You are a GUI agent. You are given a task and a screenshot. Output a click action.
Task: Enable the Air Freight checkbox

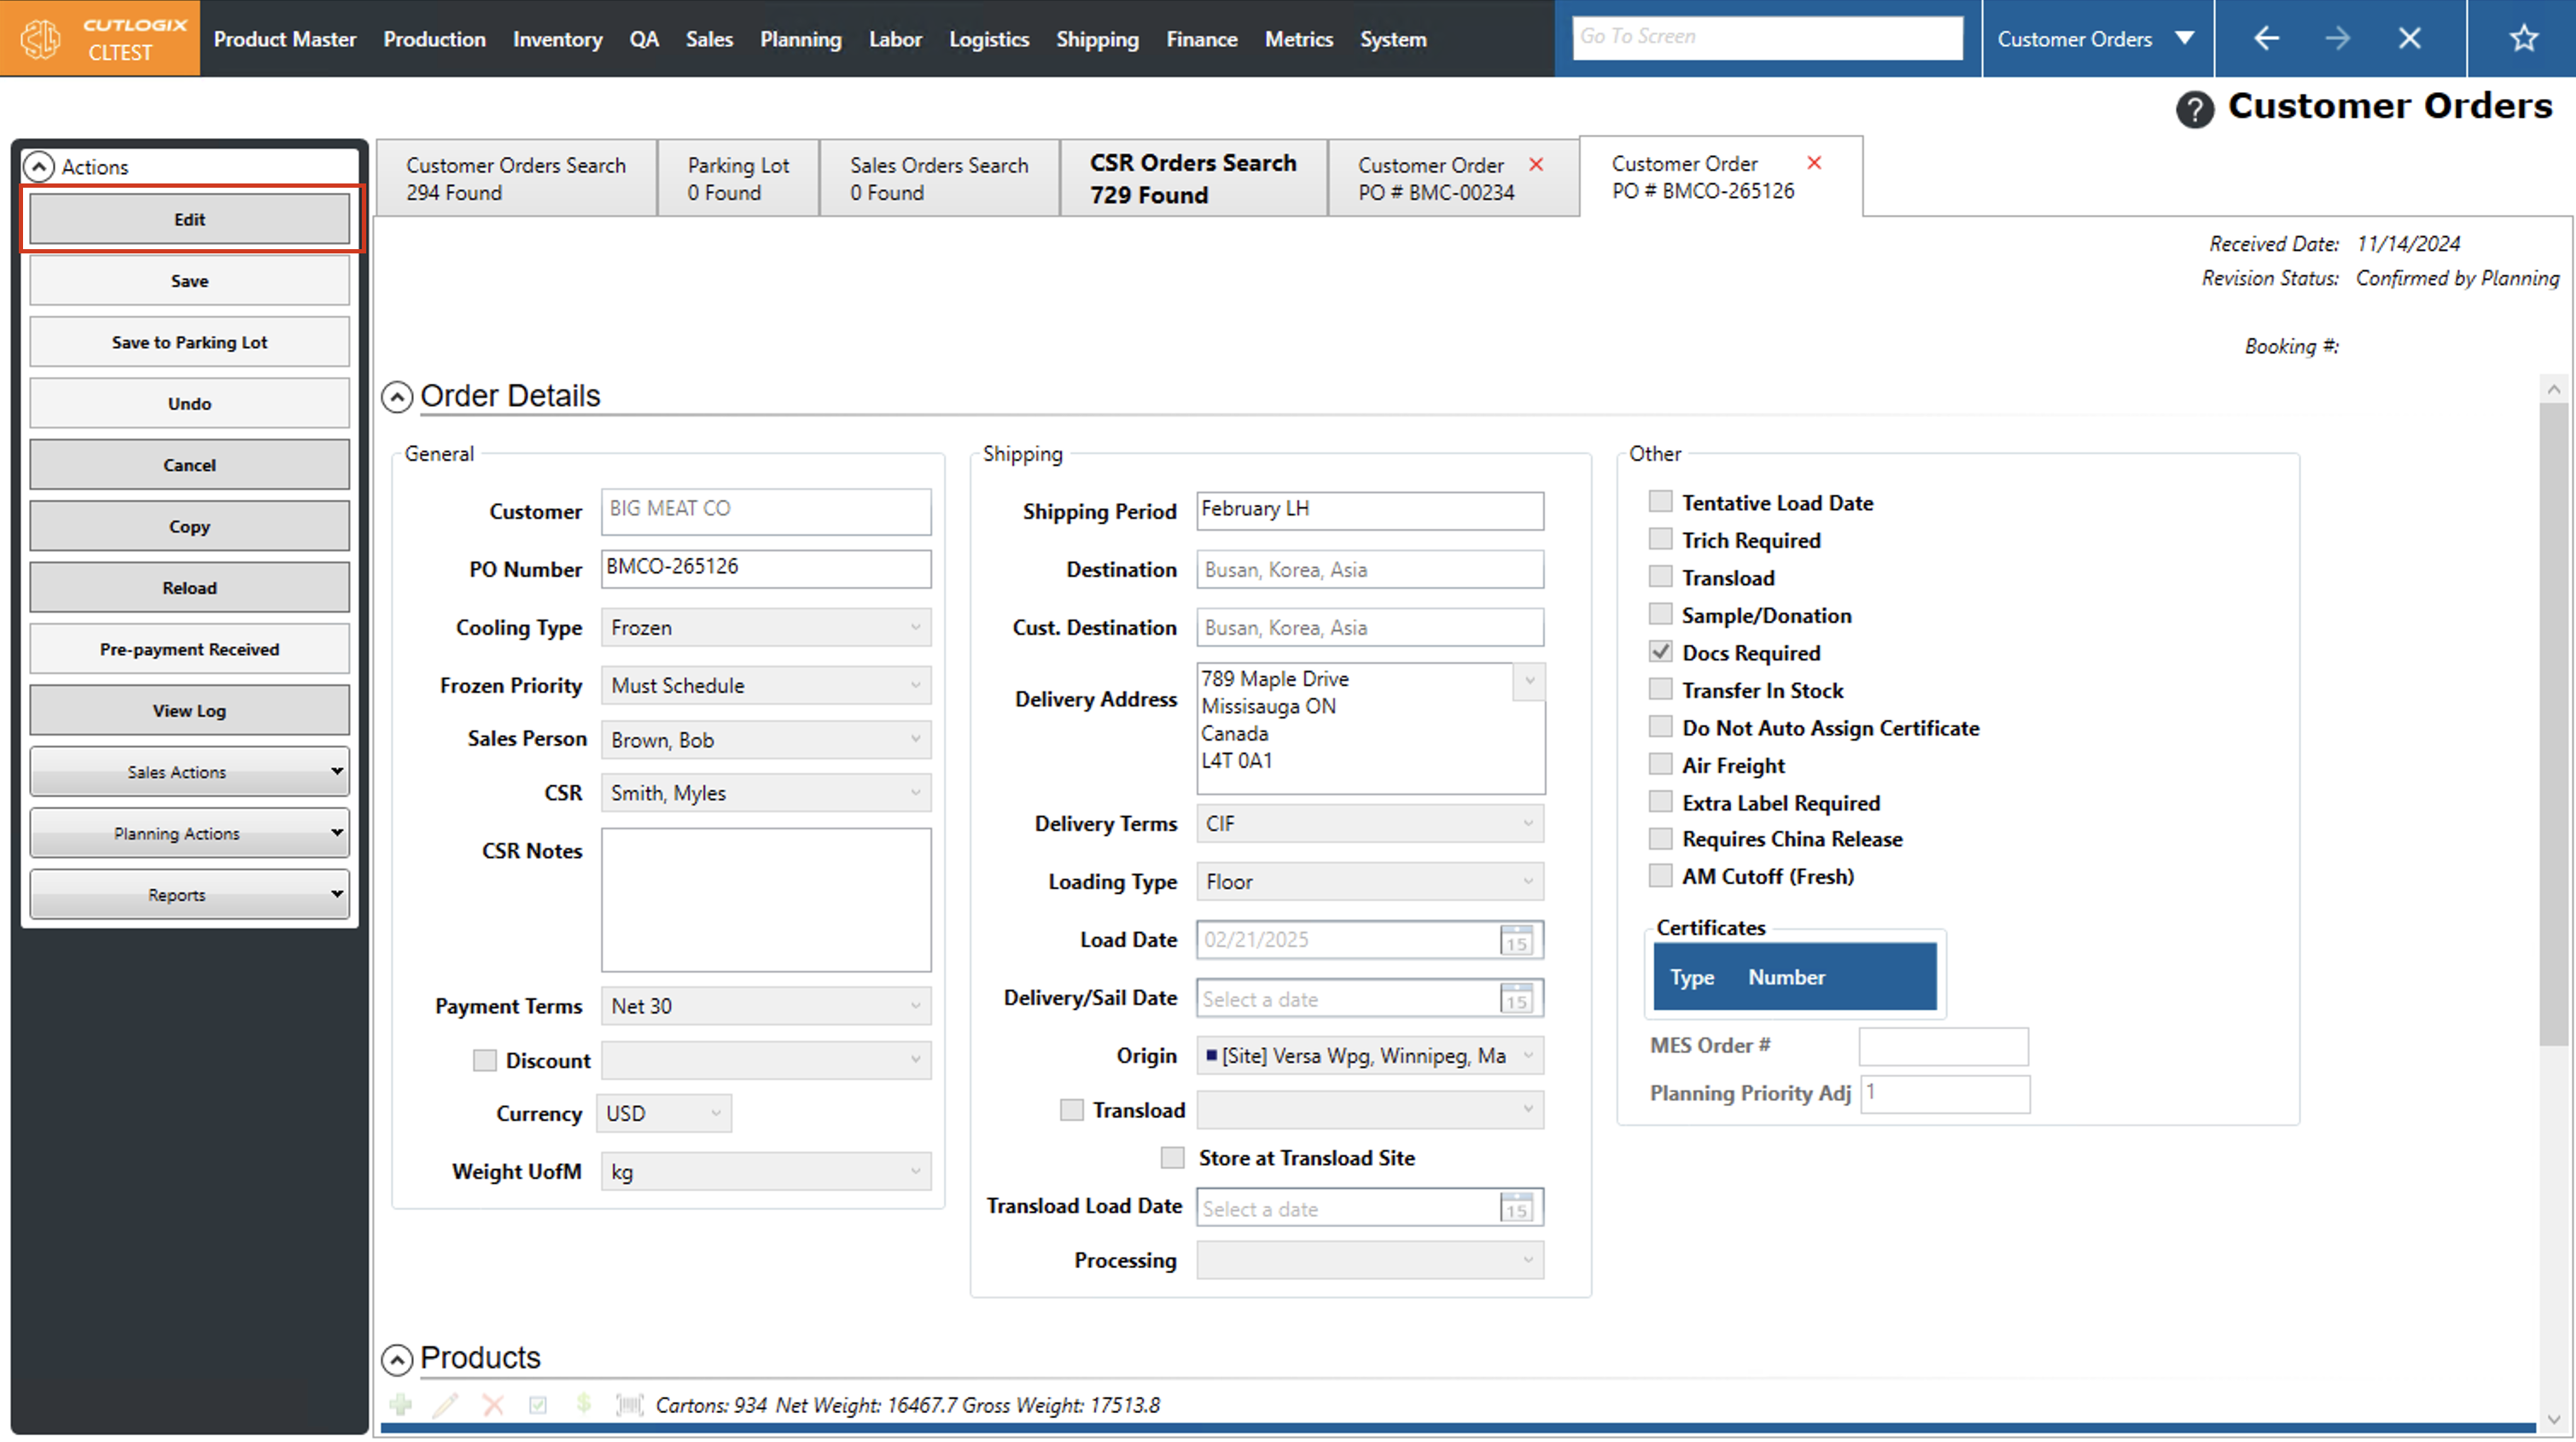point(1660,765)
